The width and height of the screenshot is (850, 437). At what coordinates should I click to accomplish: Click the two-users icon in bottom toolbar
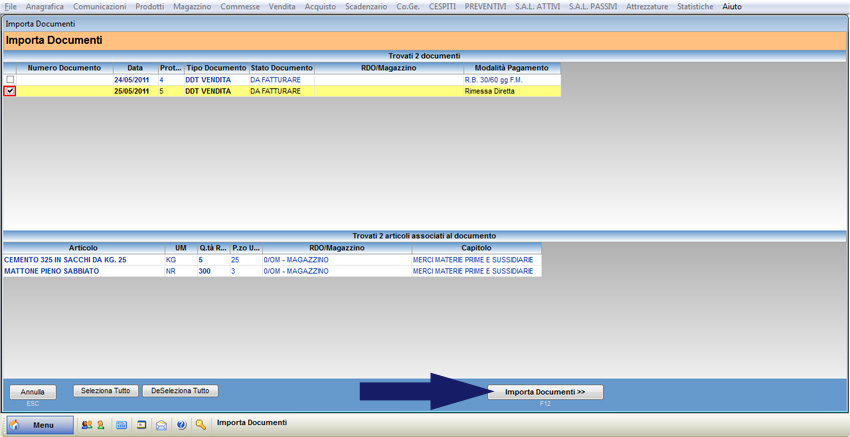(x=86, y=425)
